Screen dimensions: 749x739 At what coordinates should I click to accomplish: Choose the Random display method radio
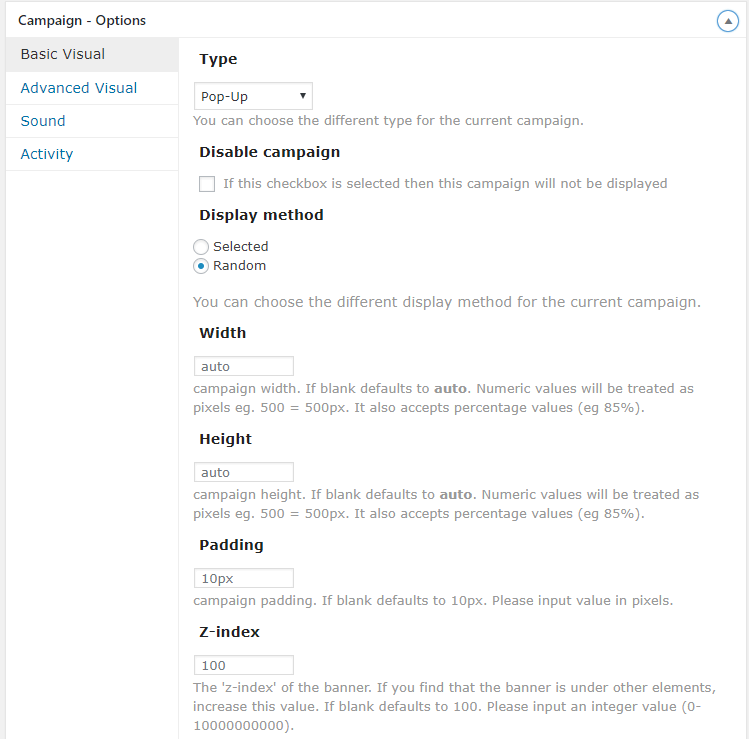pyautogui.click(x=201, y=266)
